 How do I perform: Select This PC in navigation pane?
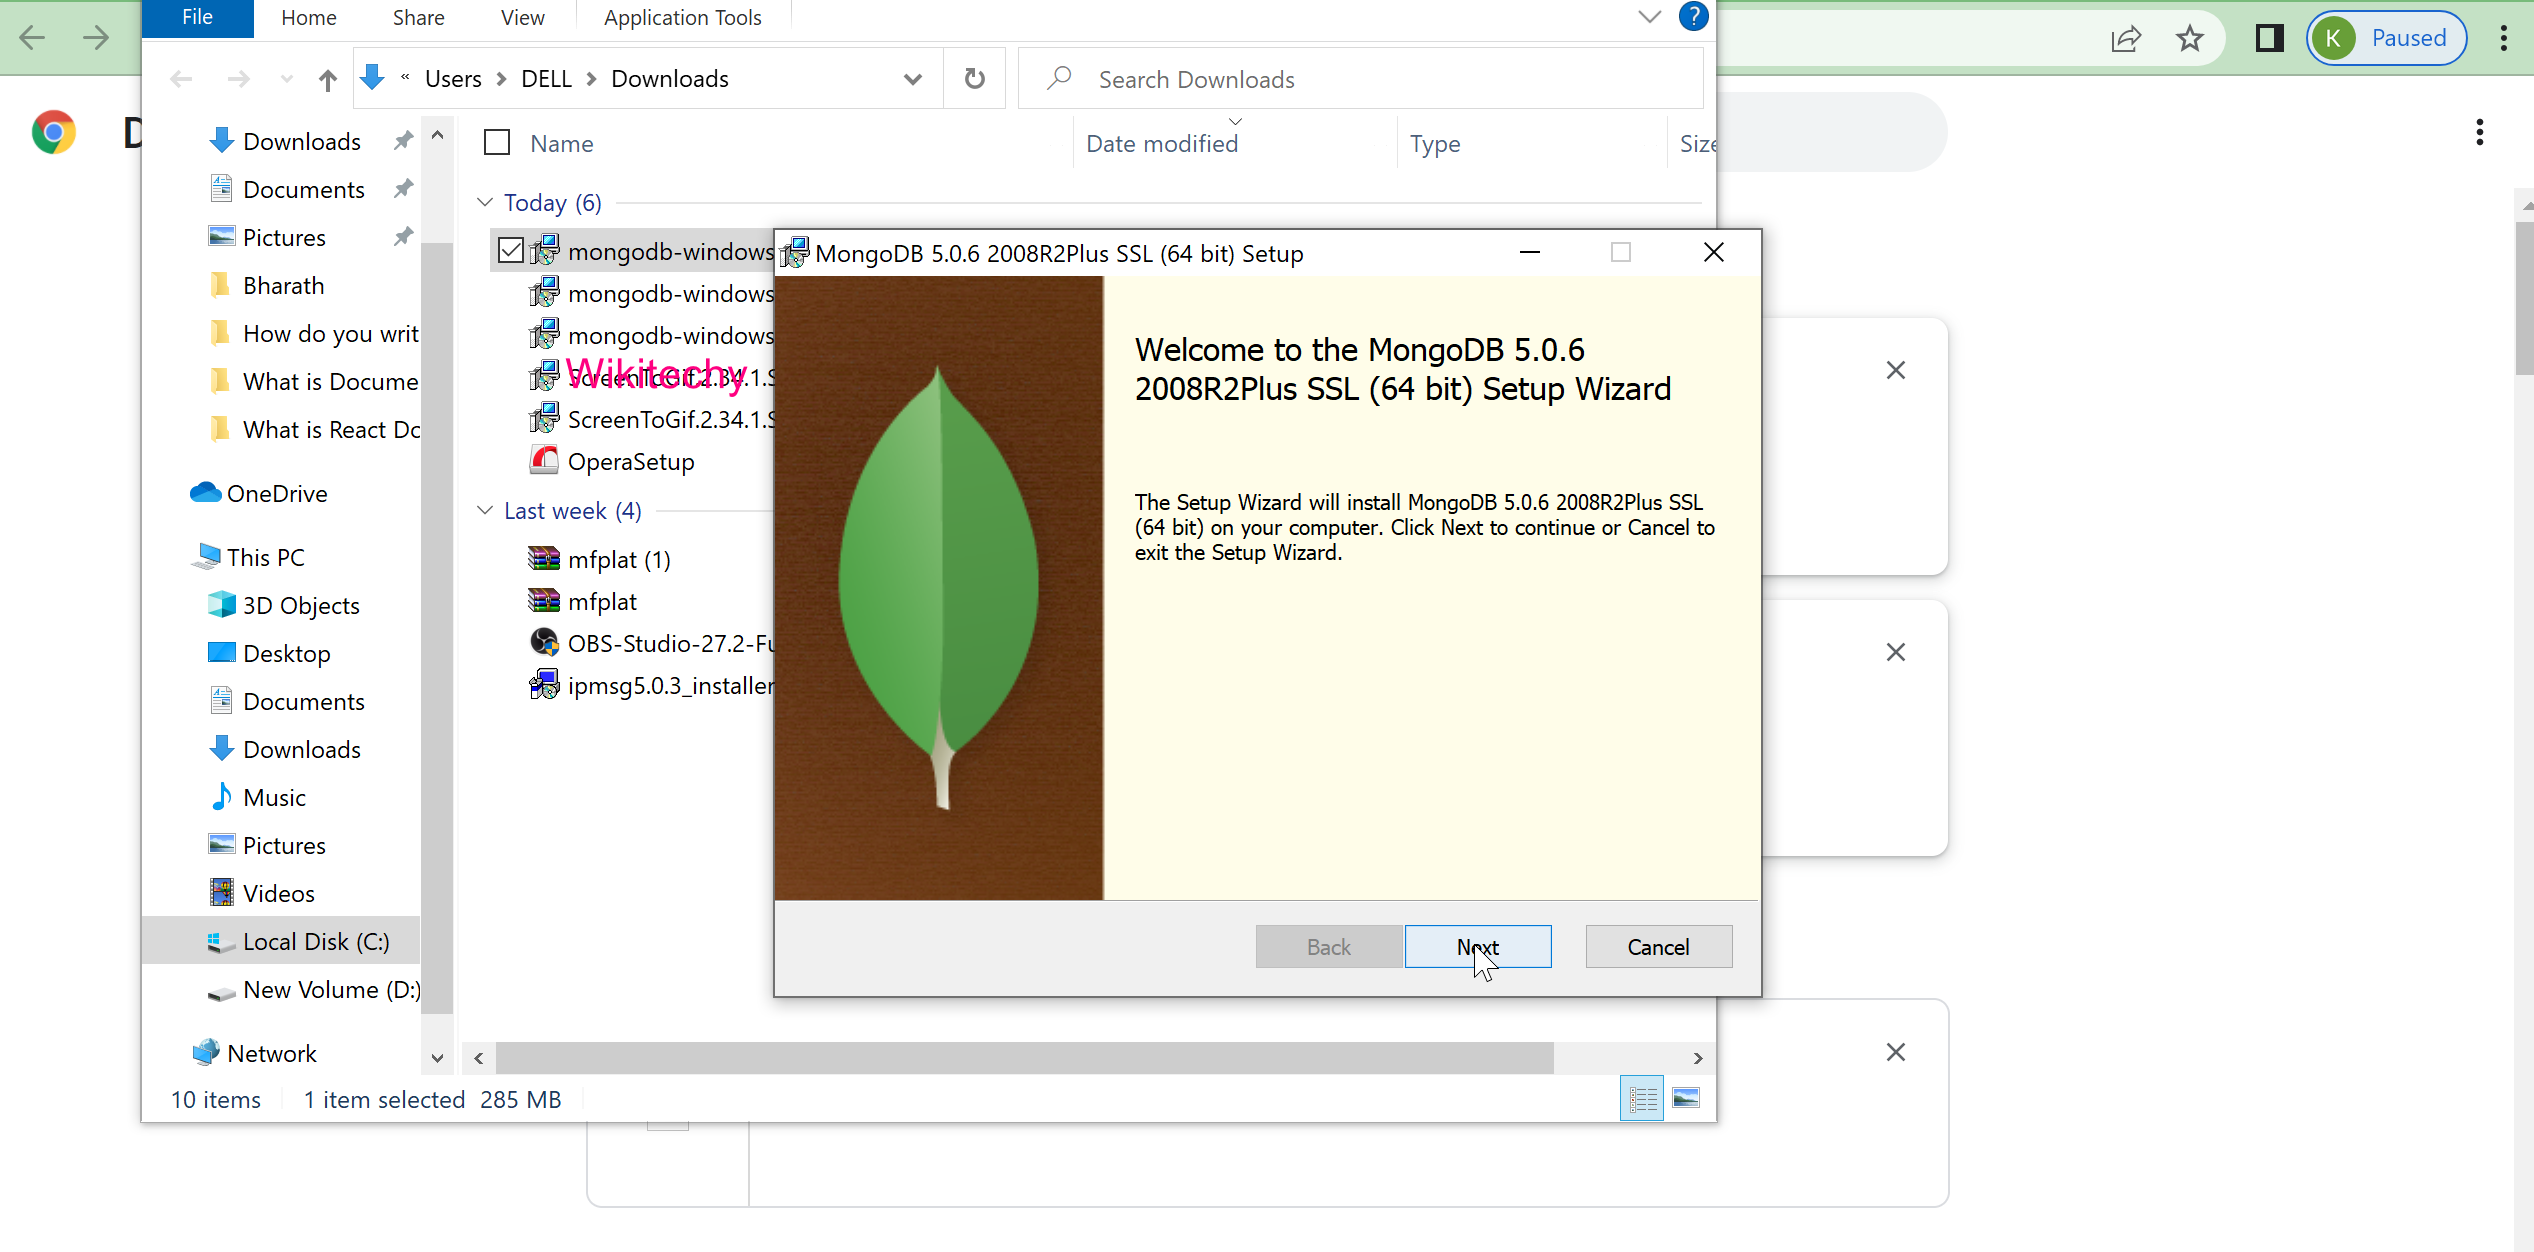pos(265,557)
